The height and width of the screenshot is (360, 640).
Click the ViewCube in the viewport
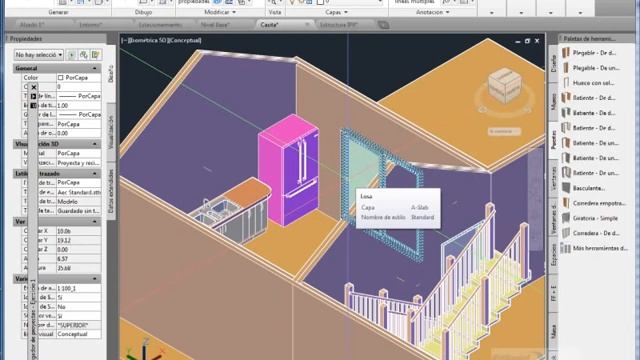(504, 86)
